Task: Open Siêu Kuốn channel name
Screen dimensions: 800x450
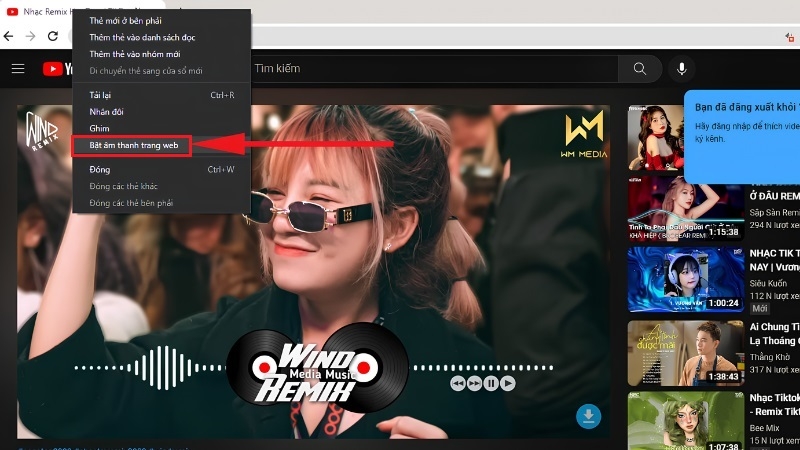Action: [x=768, y=284]
